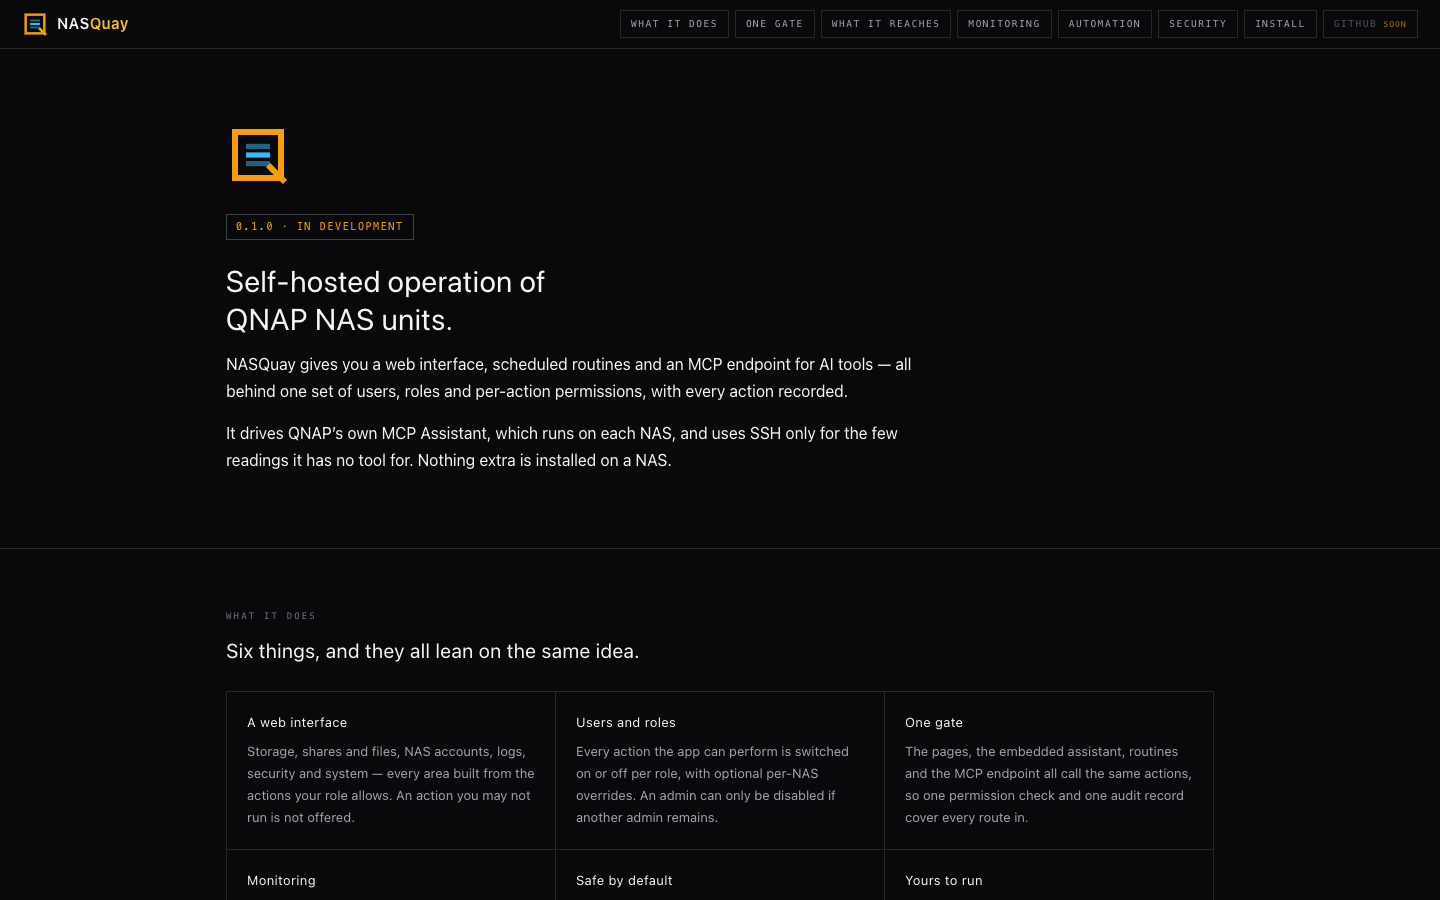The height and width of the screenshot is (900, 1440).
Task: Select the 'One gate' card title
Action: click(934, 723)
